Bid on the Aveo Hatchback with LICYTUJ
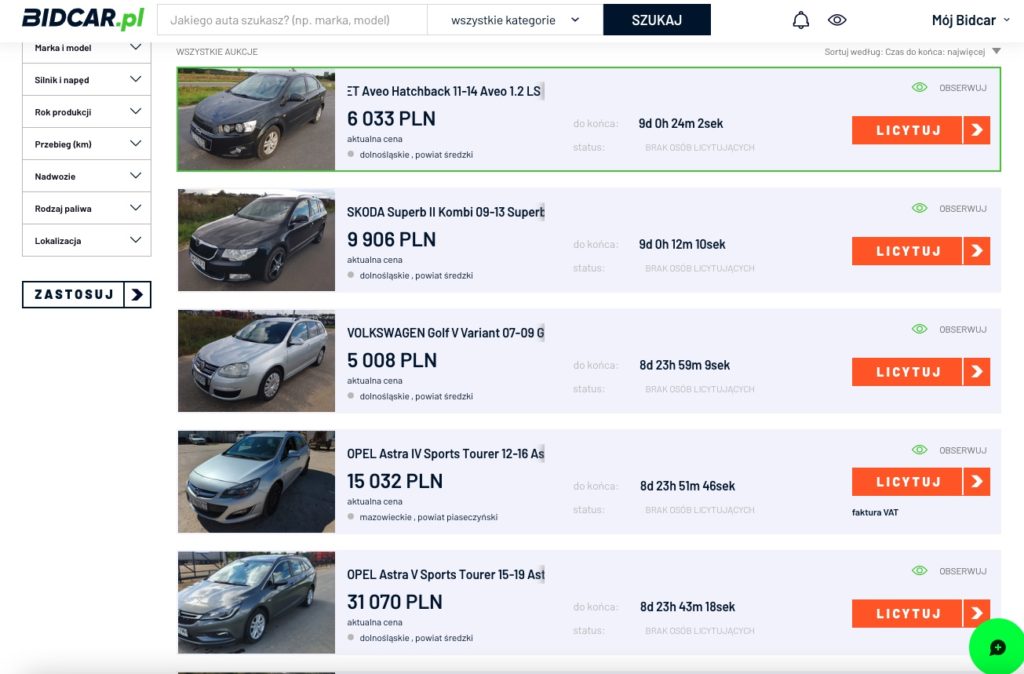 (908, 130)
